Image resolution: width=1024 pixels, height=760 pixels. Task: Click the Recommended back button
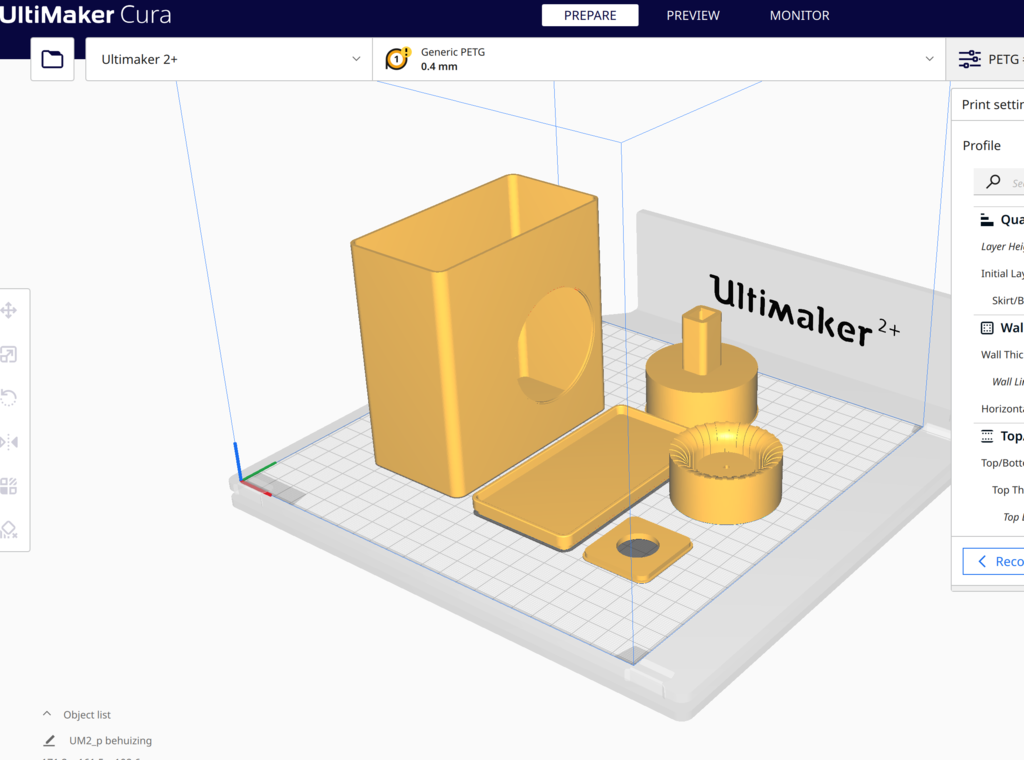click(x=993, y=562)
